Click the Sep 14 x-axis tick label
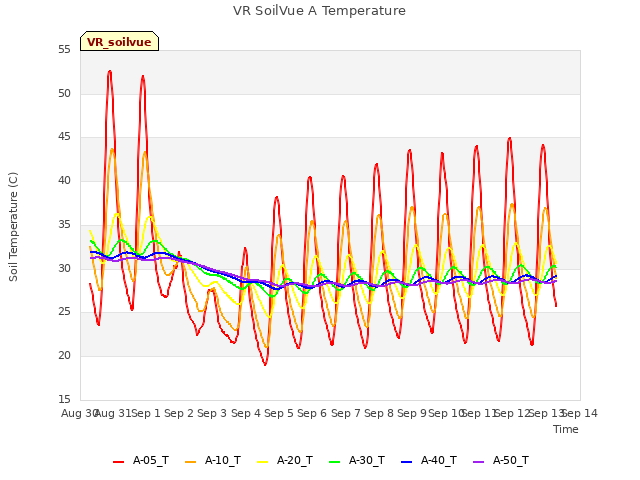This screenshot has height=480, width=640. (x=580, y=413)
